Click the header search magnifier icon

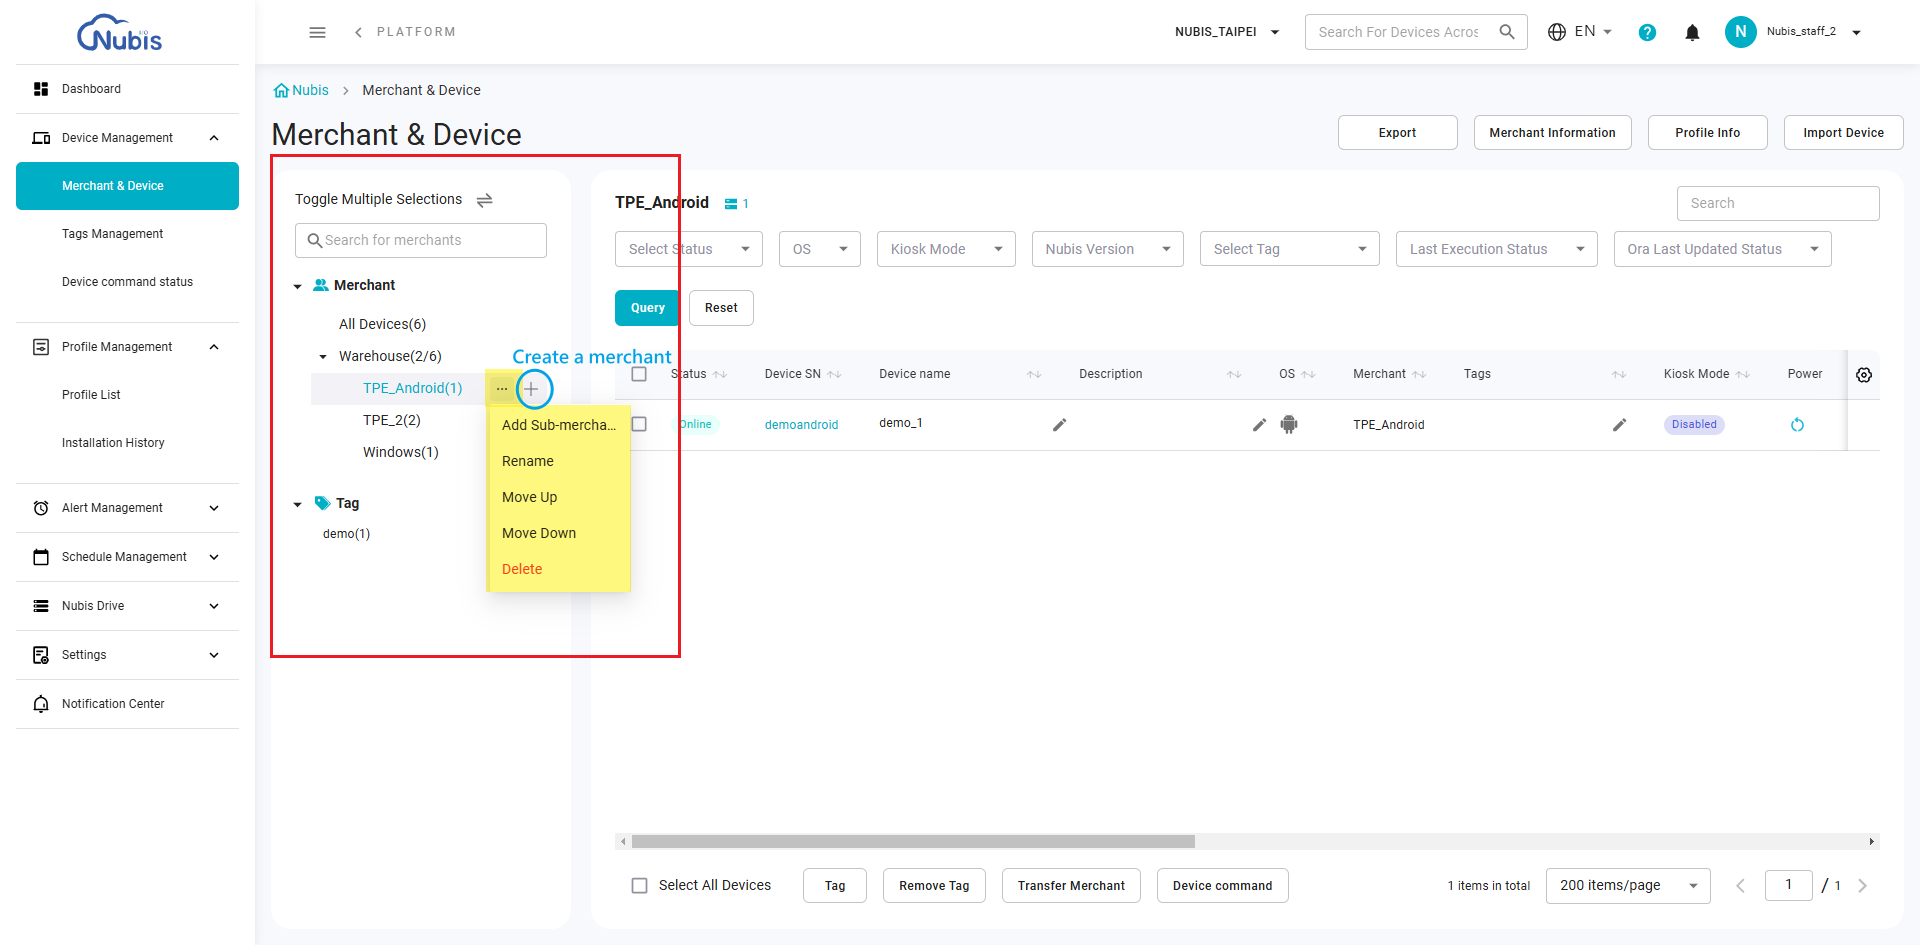click(x=1507, y=32)
